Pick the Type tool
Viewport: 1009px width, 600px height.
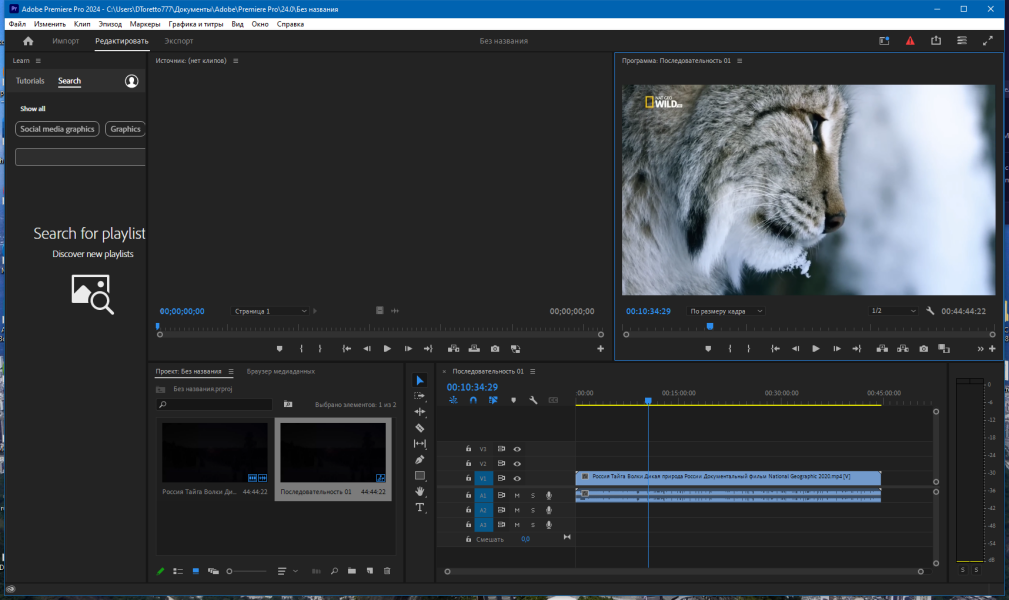click(x=420, y=507)
